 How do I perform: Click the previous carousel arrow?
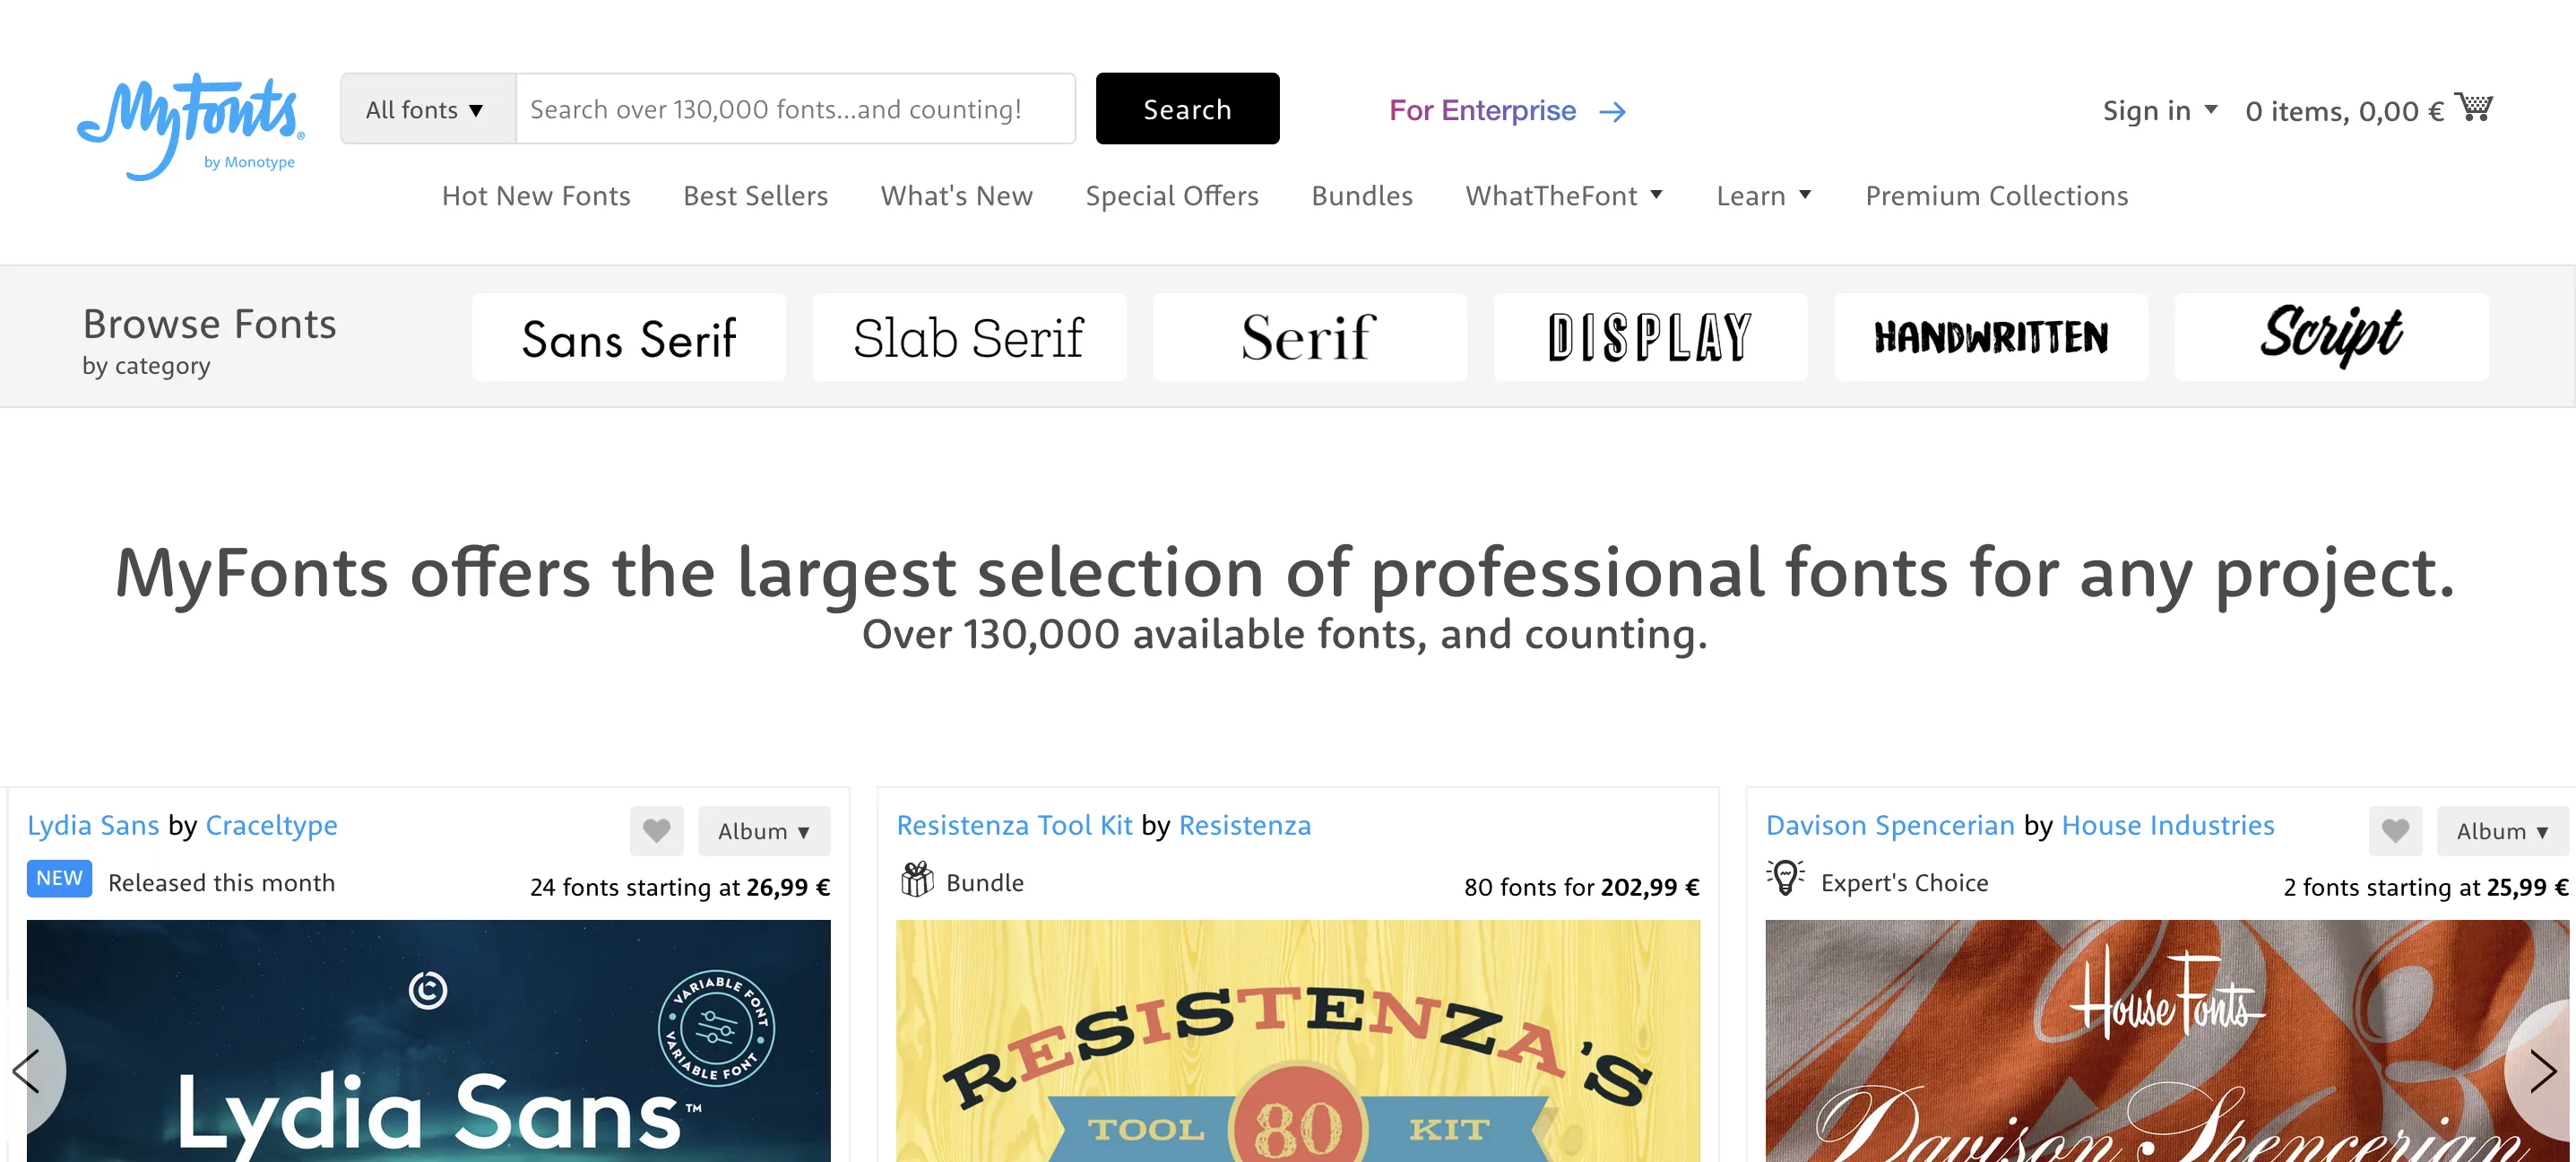(28, 1070)
